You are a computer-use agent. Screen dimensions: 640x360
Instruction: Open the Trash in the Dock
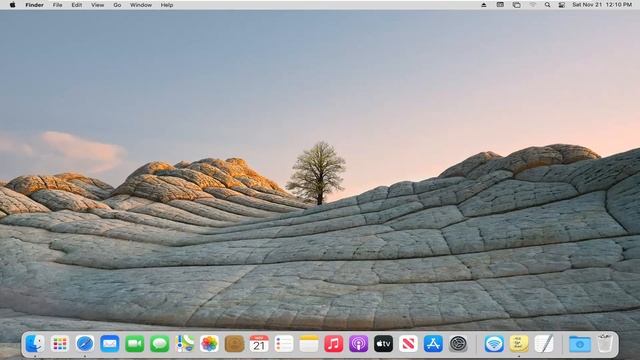tap(604, 344)
